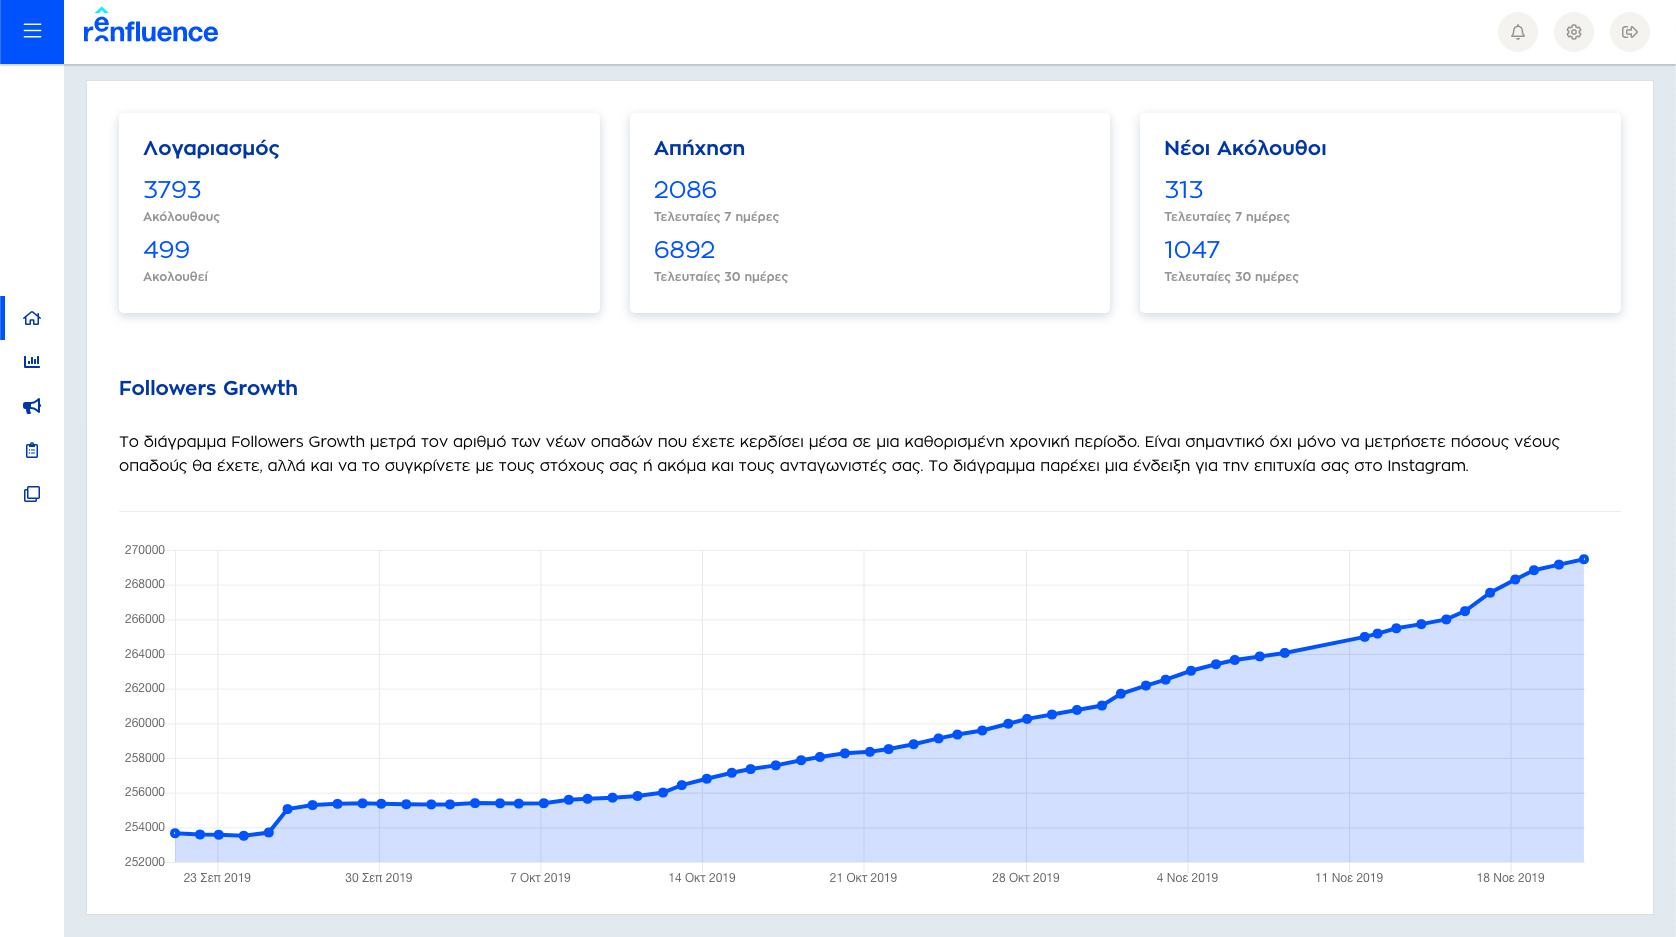The image size is (1676, 937).
Task: Click the Followers Growth heading
Action: (x=208, y=388)
